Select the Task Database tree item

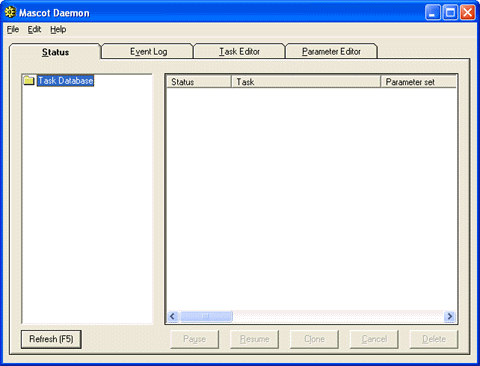[65, 81]
